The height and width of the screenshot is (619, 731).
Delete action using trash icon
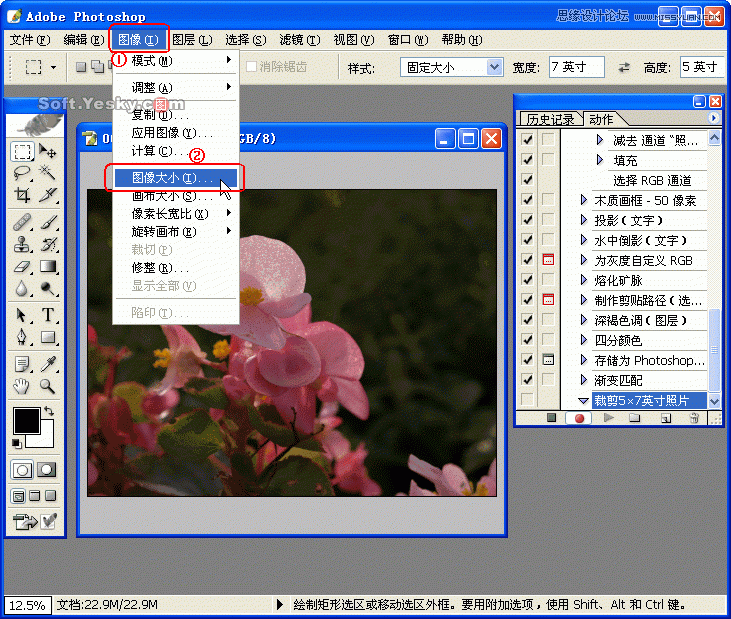point(694,418)
